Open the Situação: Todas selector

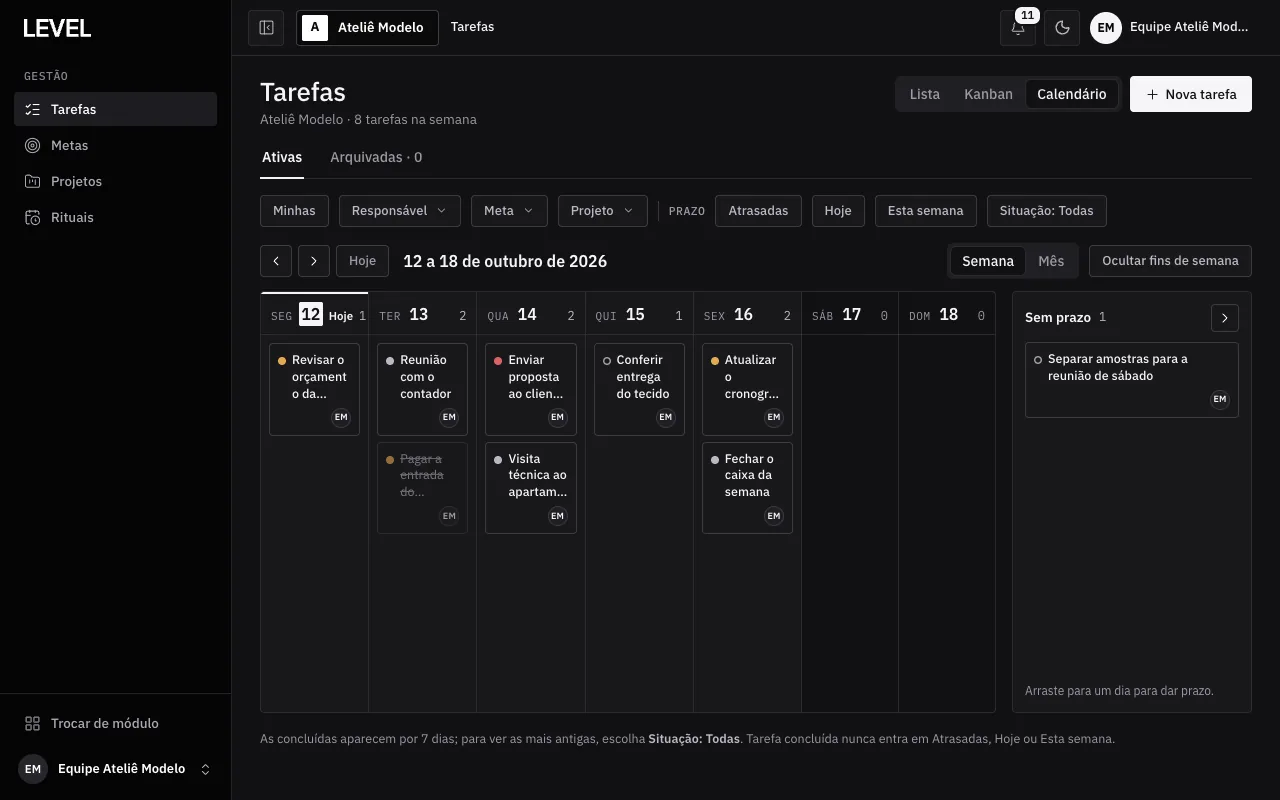click(x=1047, y=211)
